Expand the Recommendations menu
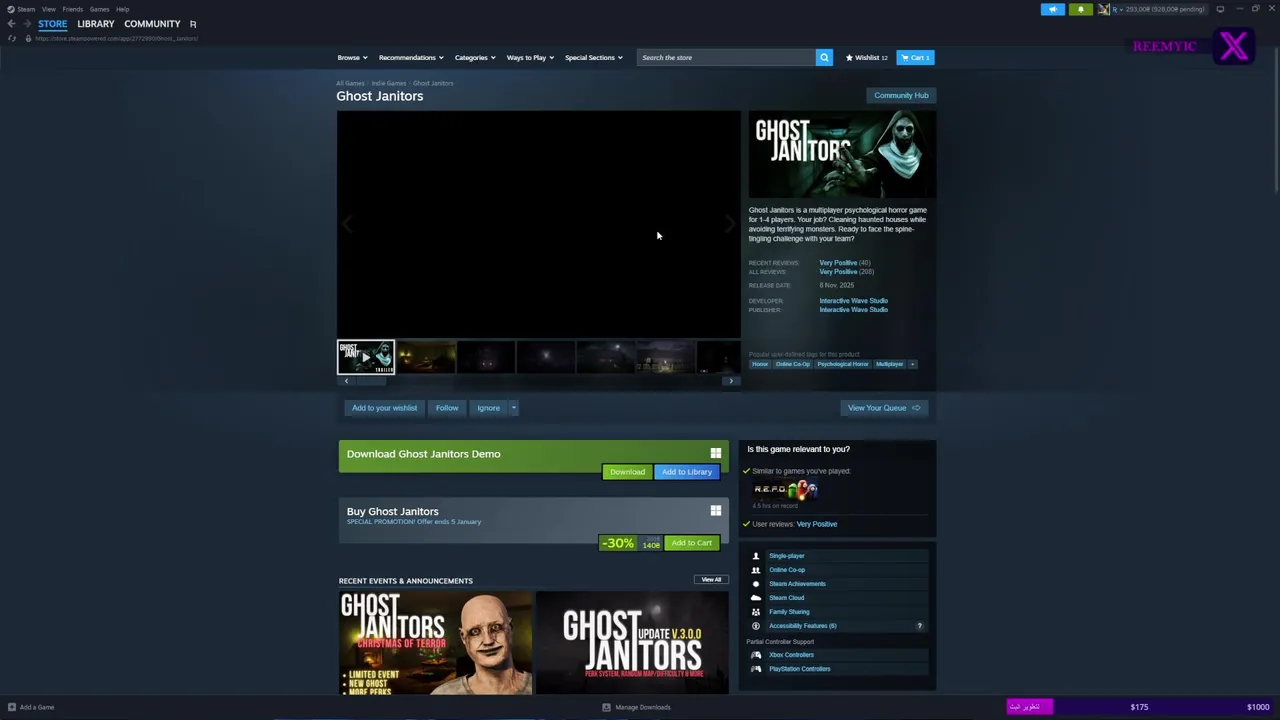This screenshot has height=720, width=1280. [x=411, y=57]
